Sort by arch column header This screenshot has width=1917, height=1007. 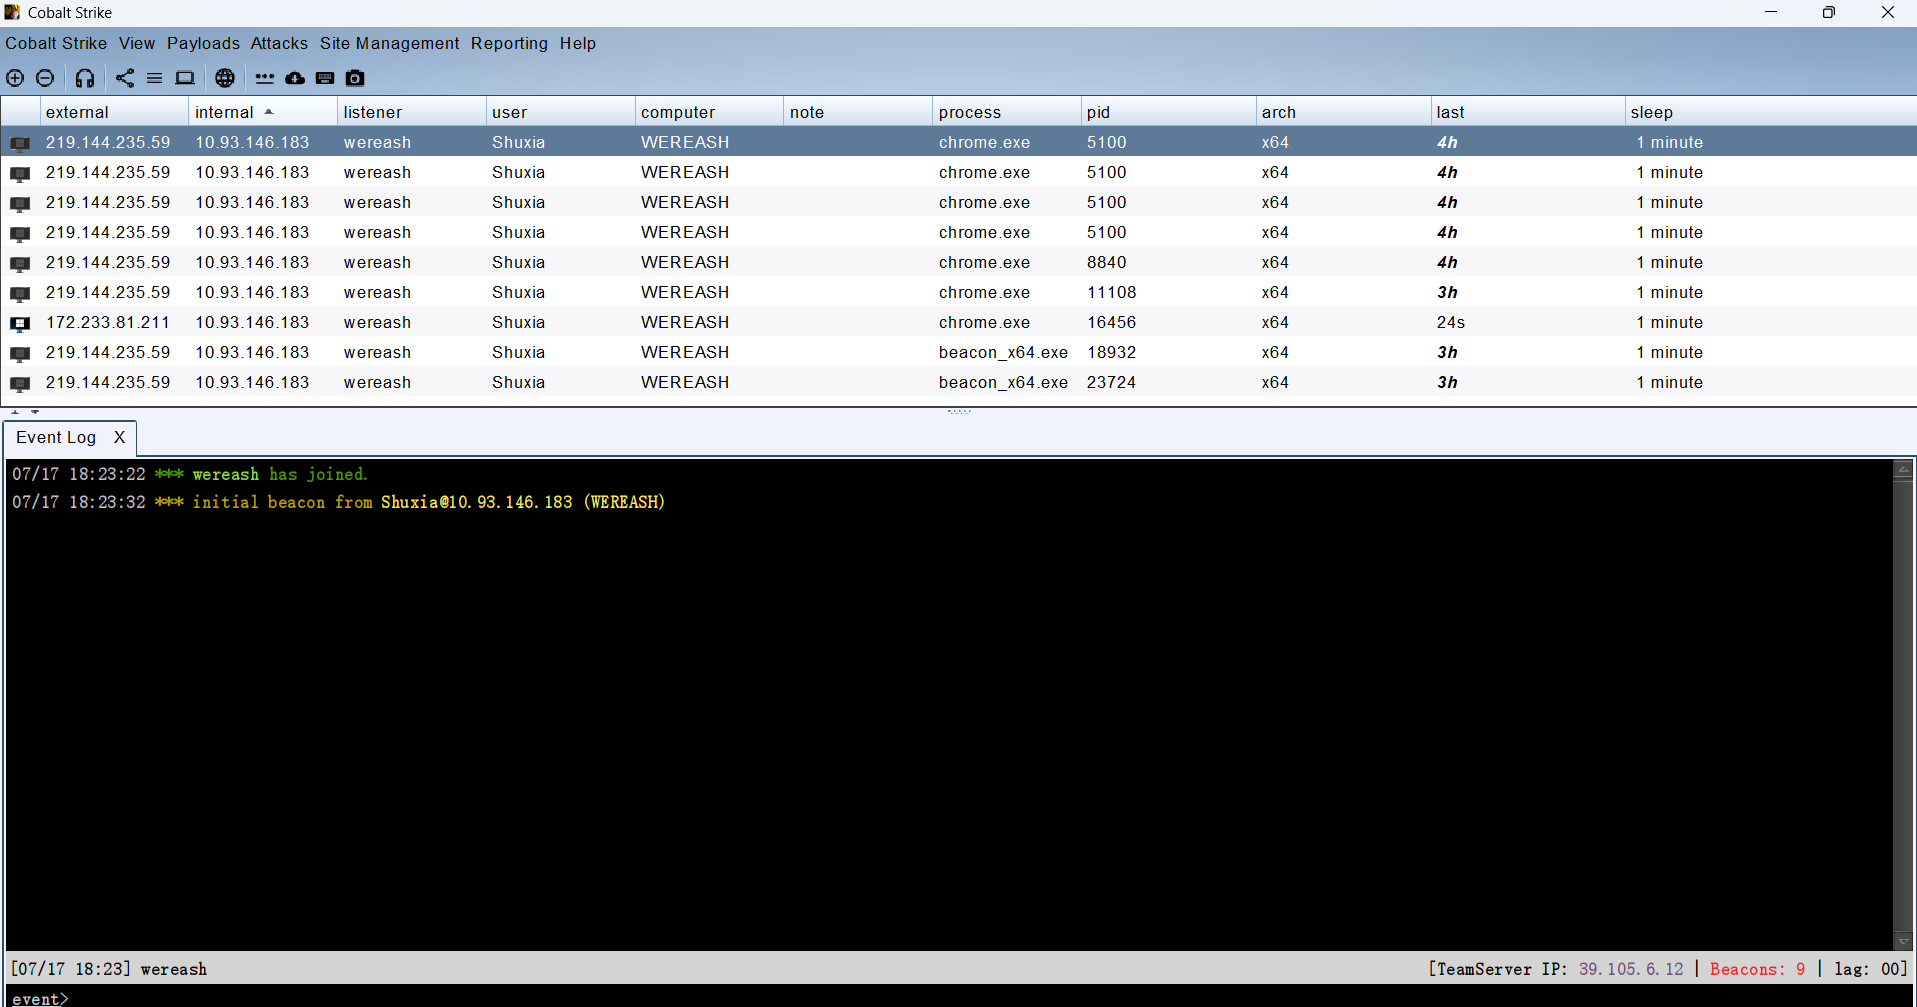tap(1343, 112)
